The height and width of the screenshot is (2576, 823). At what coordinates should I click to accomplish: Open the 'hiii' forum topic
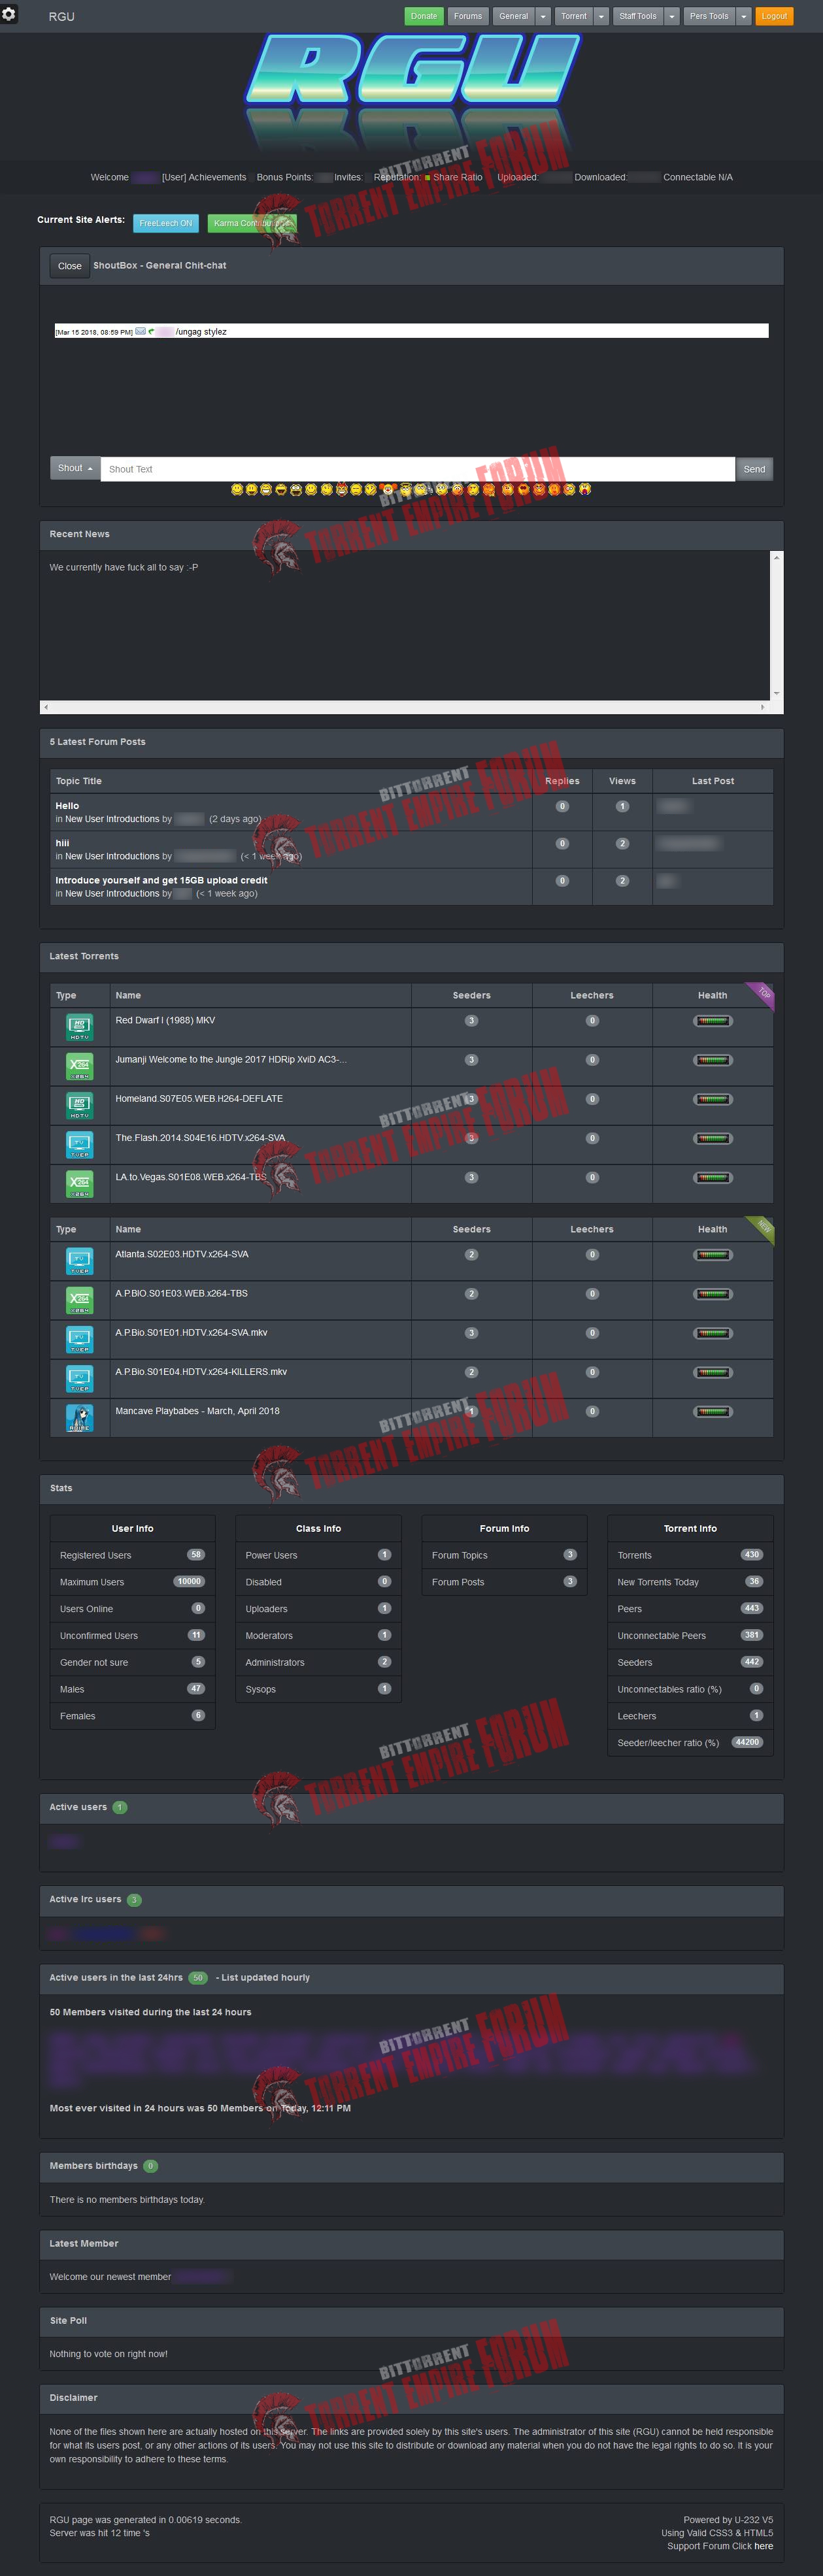[x=62, y=843]
